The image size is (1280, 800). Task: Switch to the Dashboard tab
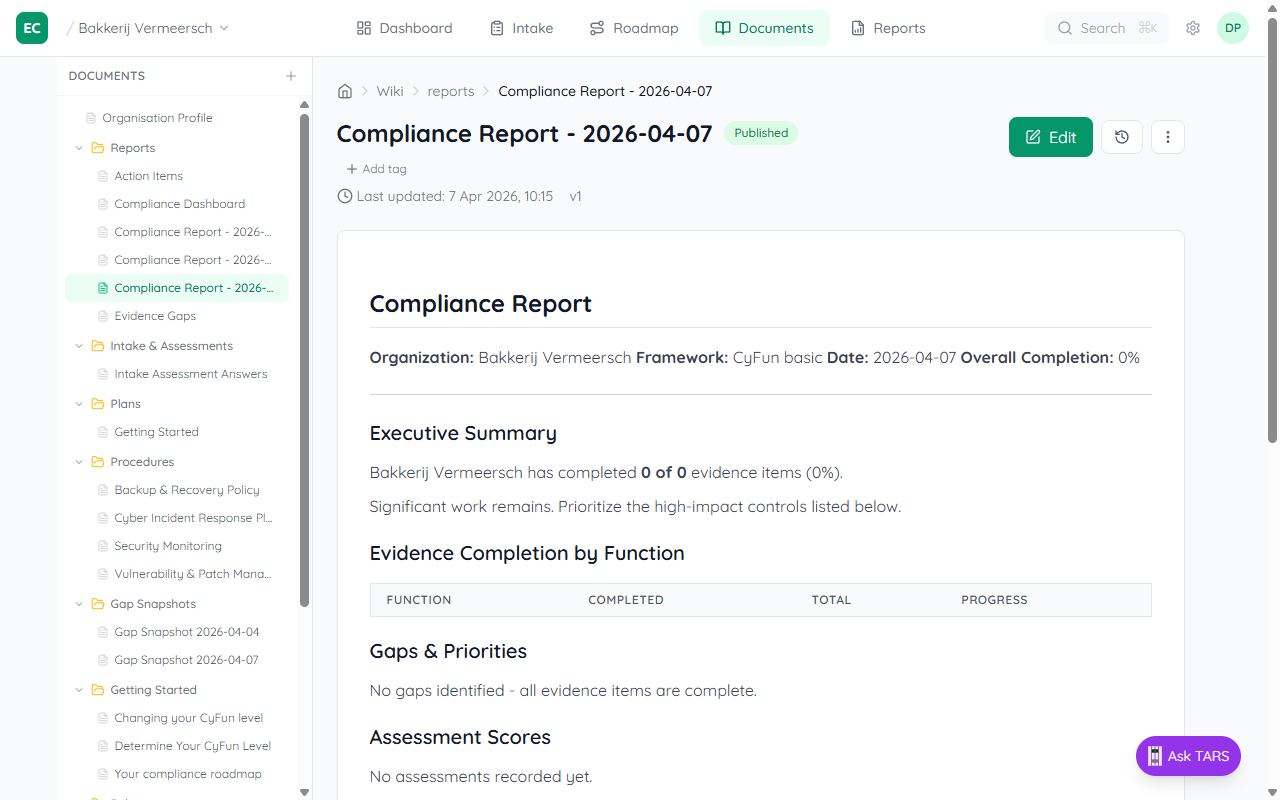click(404, 27)
